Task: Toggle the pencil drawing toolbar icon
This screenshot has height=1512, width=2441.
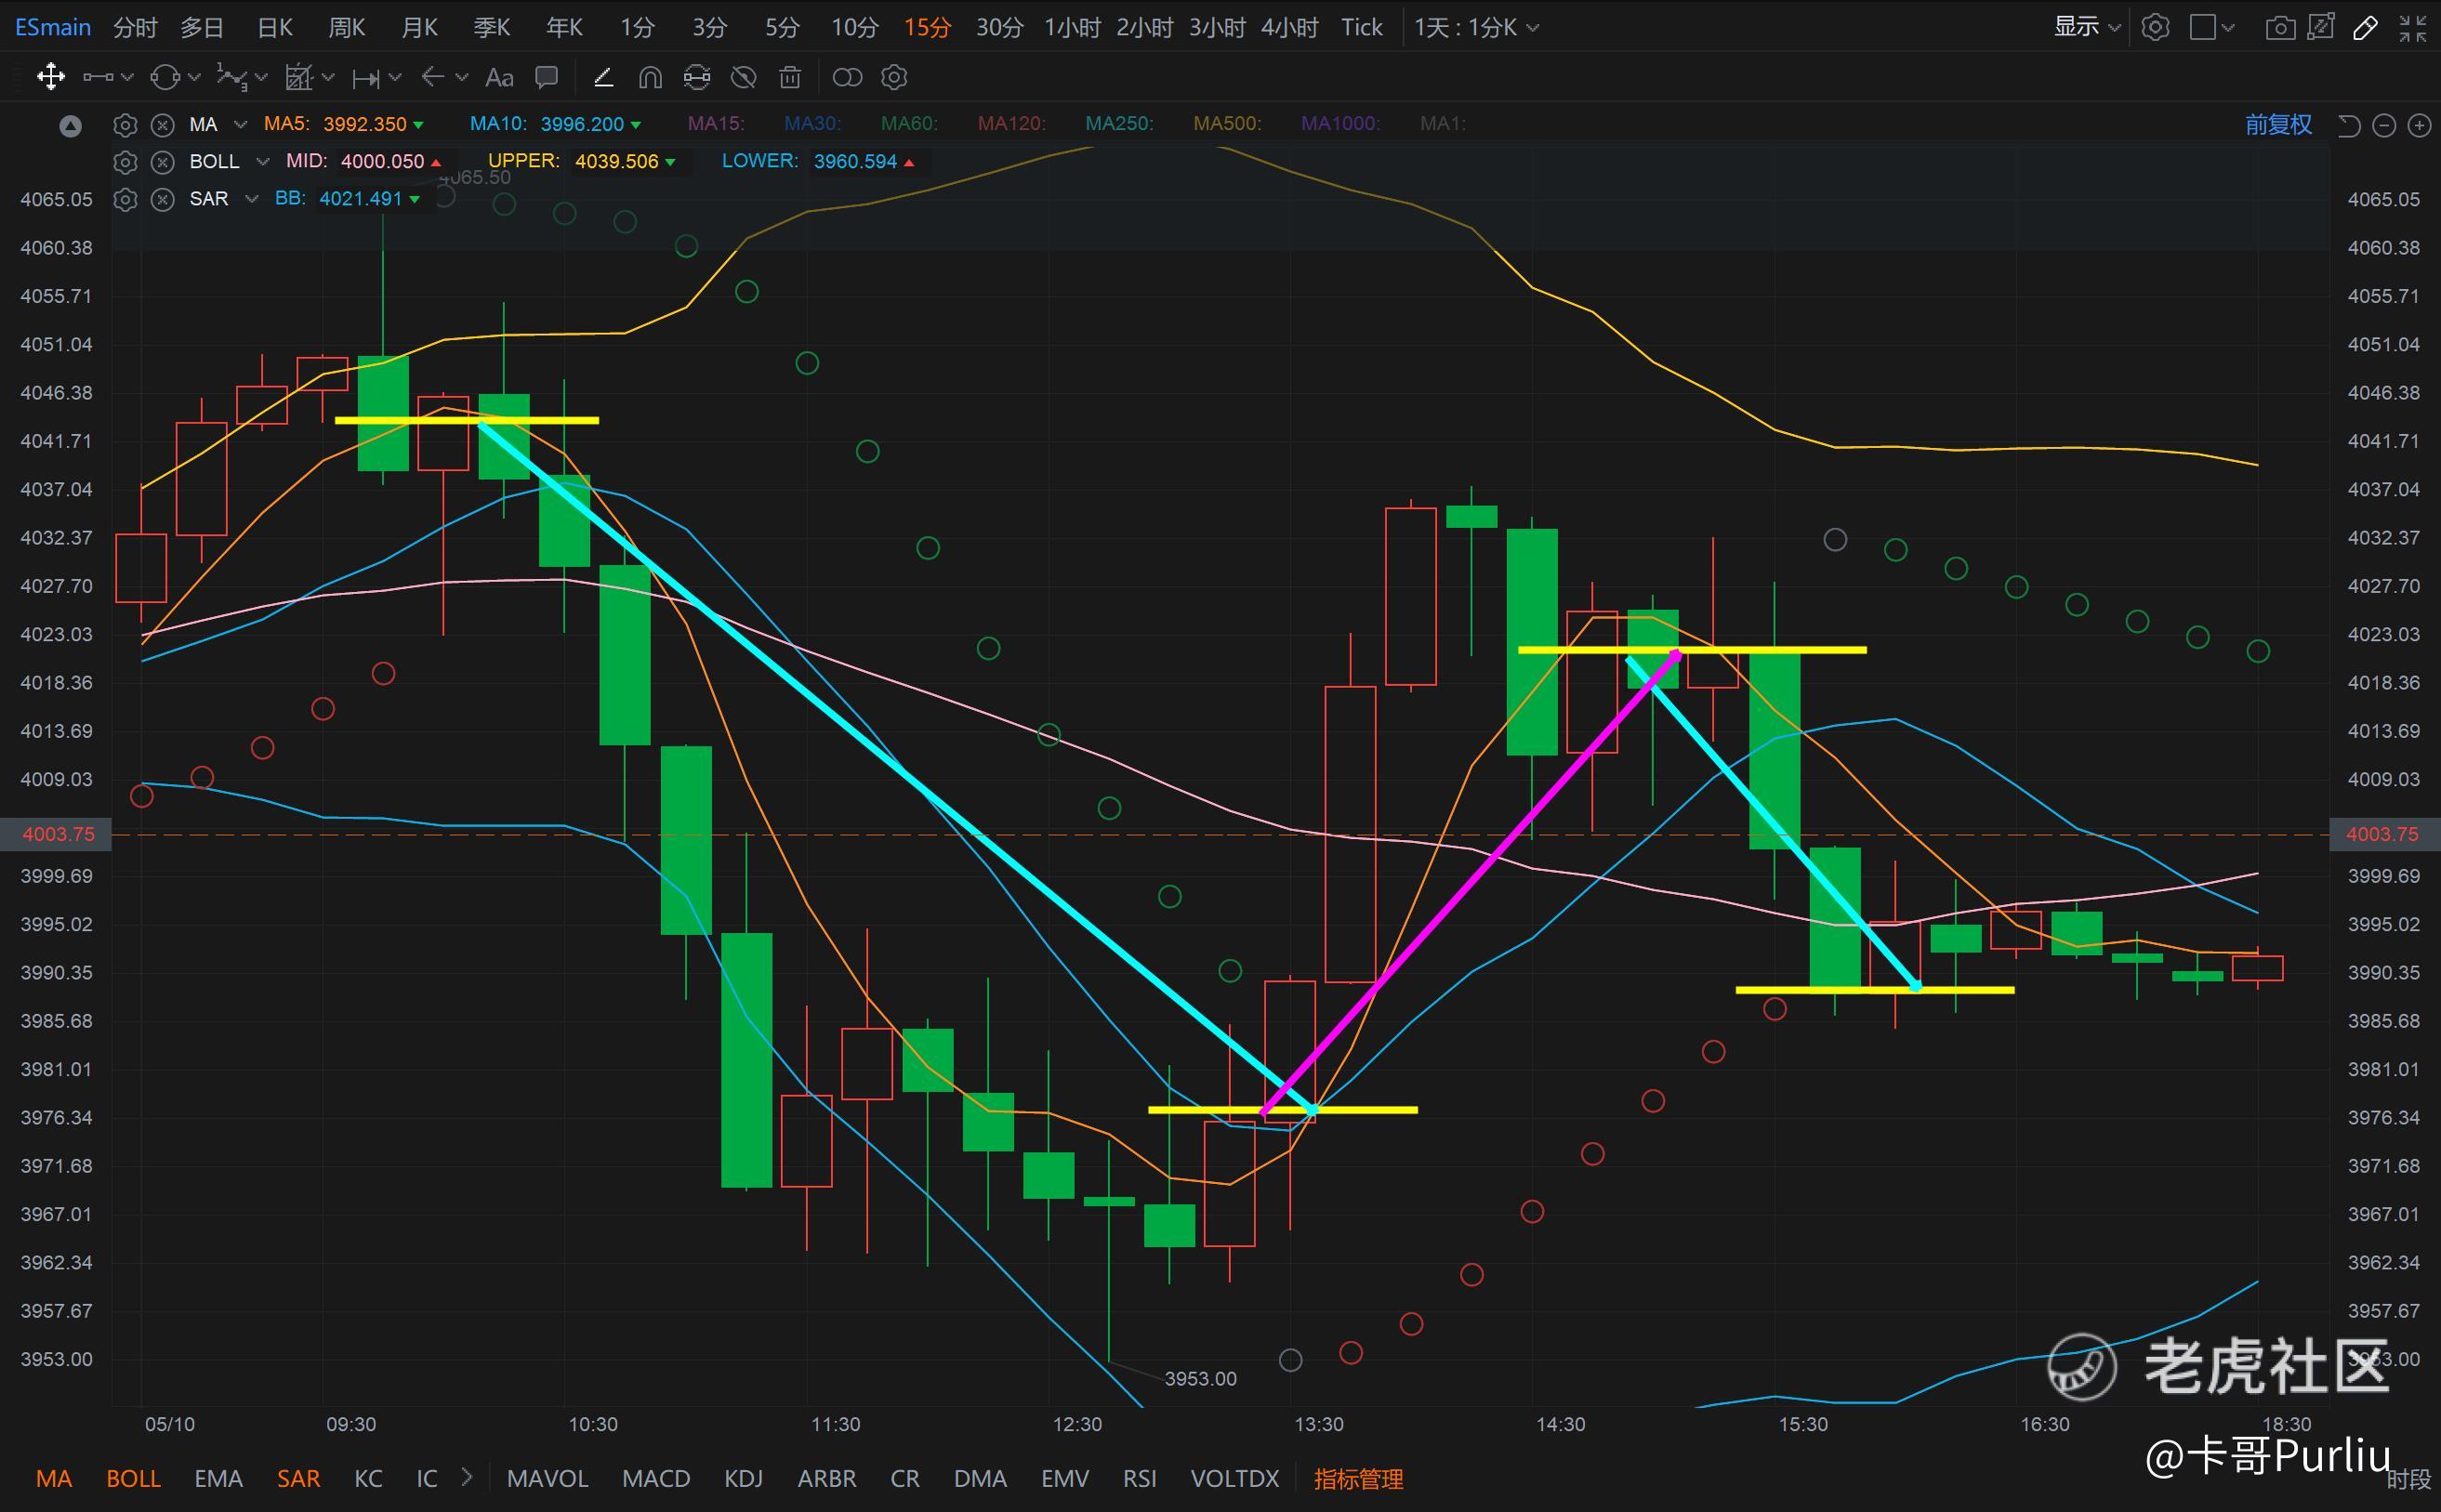Action: tap(2365, 27)
